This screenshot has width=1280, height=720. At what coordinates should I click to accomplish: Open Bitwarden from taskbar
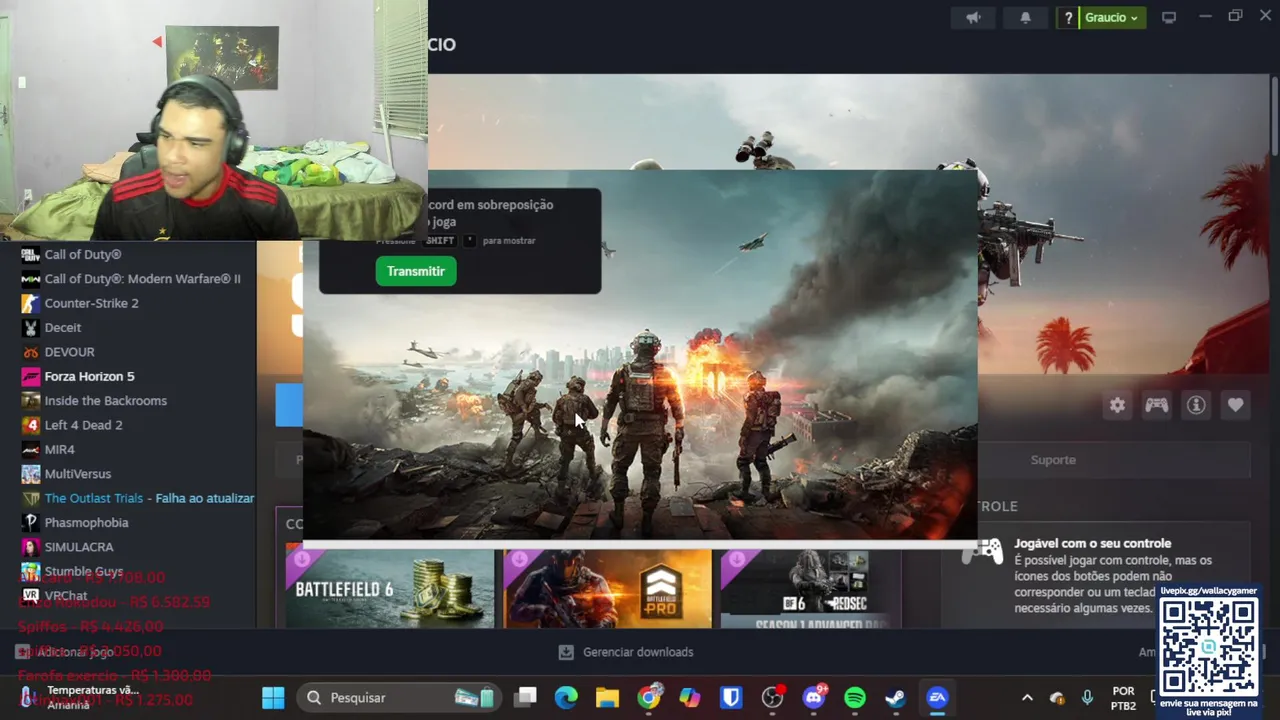point(731,697)
